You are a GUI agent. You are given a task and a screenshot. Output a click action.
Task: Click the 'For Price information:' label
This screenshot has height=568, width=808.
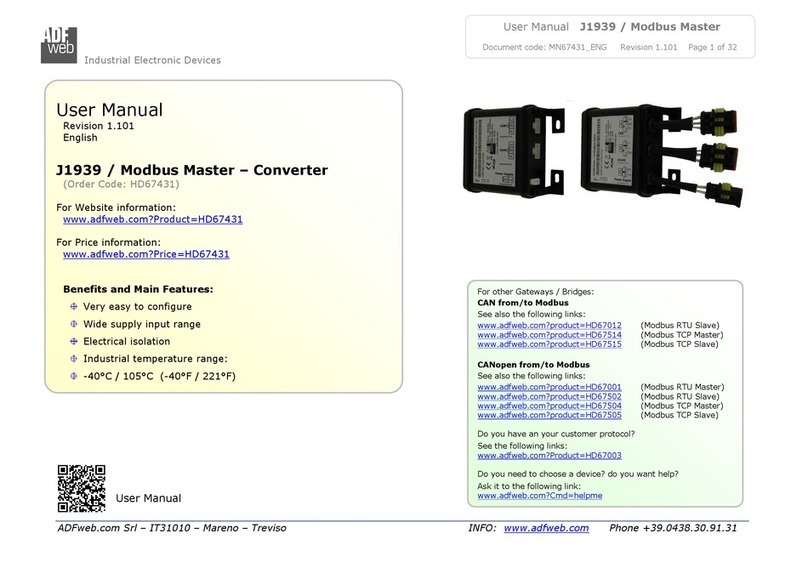point(108,242)
